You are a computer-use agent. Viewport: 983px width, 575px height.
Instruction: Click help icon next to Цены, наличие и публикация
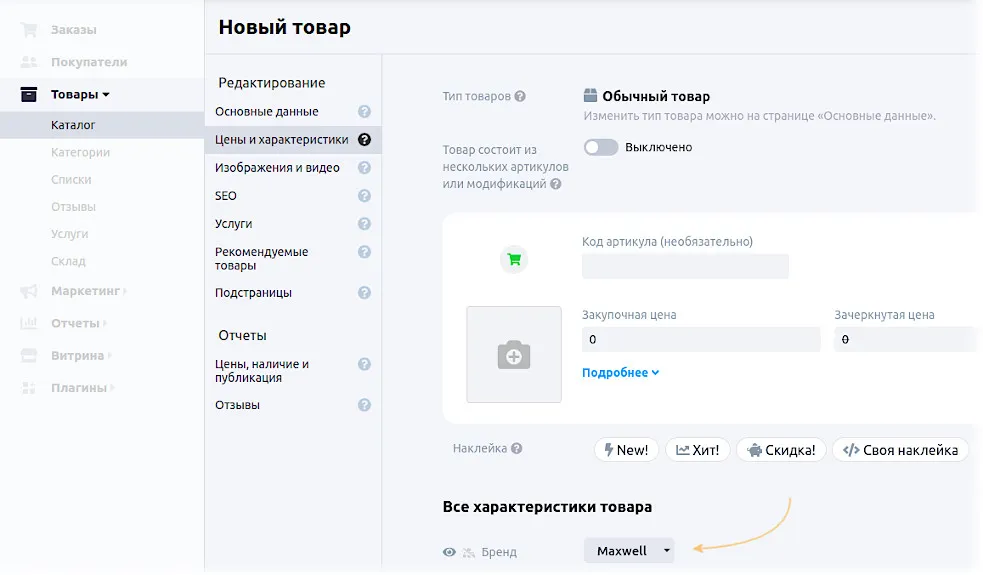click(x=364, y=364)
